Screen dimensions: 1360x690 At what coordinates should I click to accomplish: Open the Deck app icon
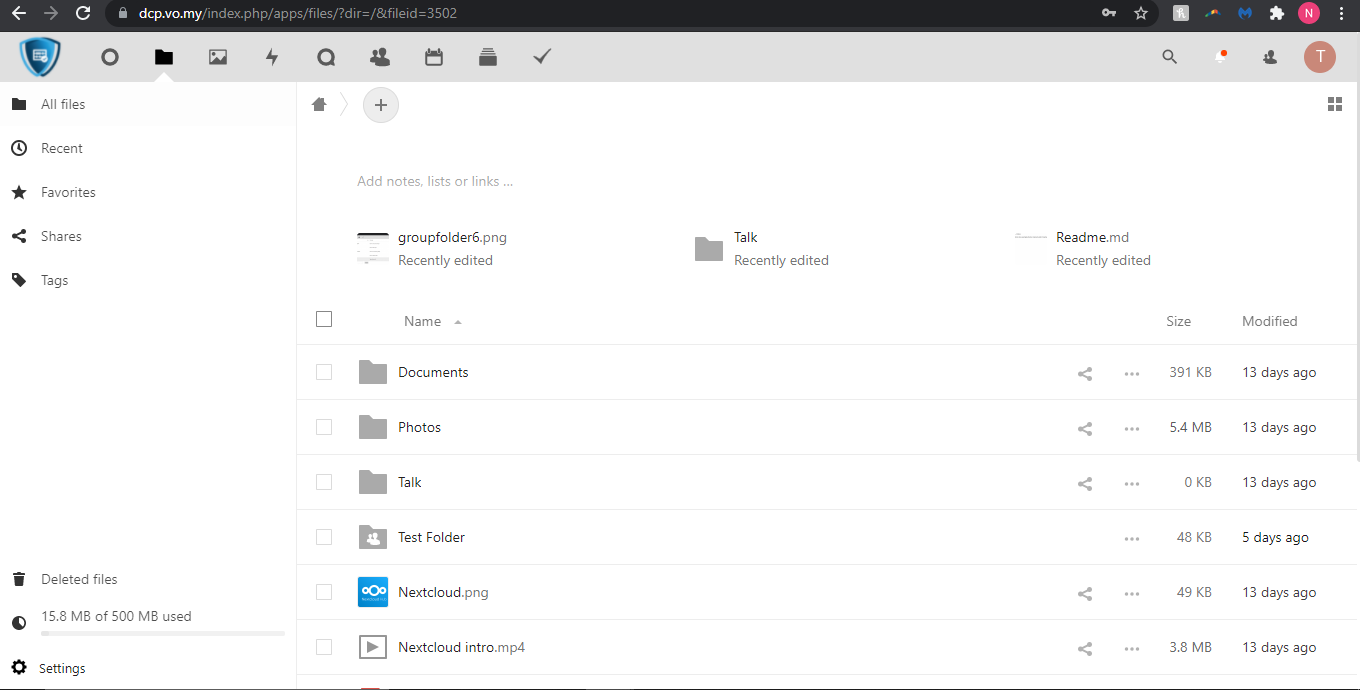pos(488,57)
